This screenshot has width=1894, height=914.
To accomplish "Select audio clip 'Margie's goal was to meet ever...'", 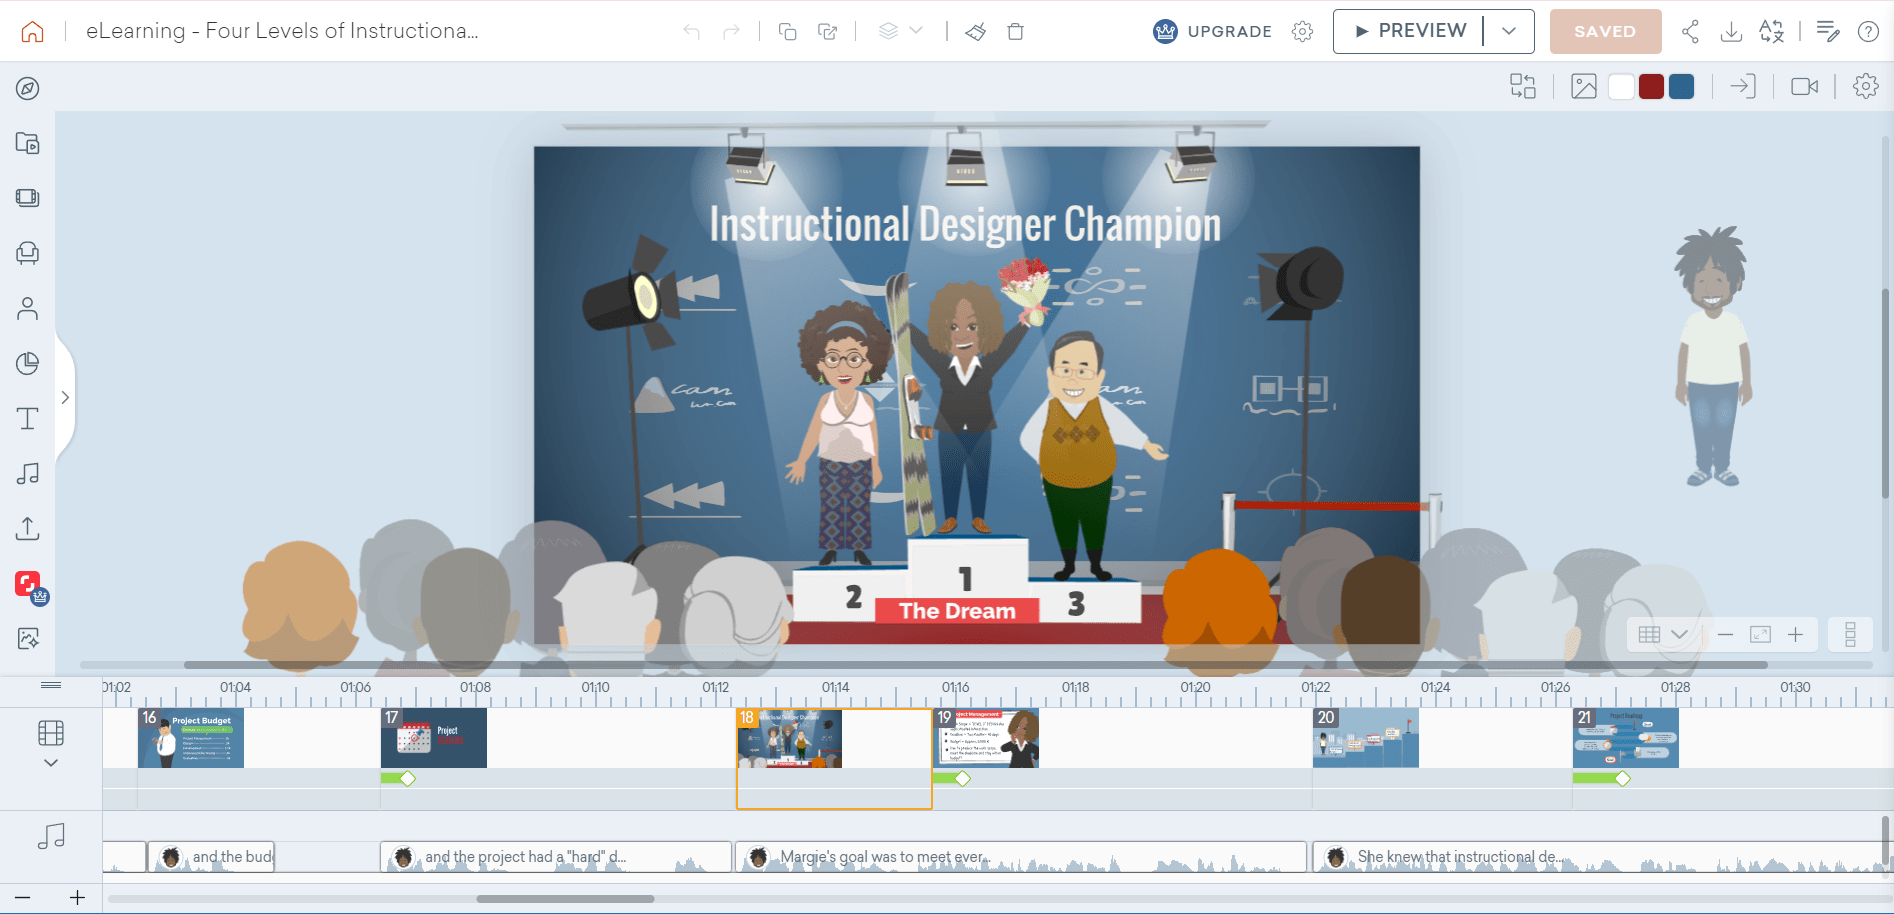I will [x=1021, y=857].
